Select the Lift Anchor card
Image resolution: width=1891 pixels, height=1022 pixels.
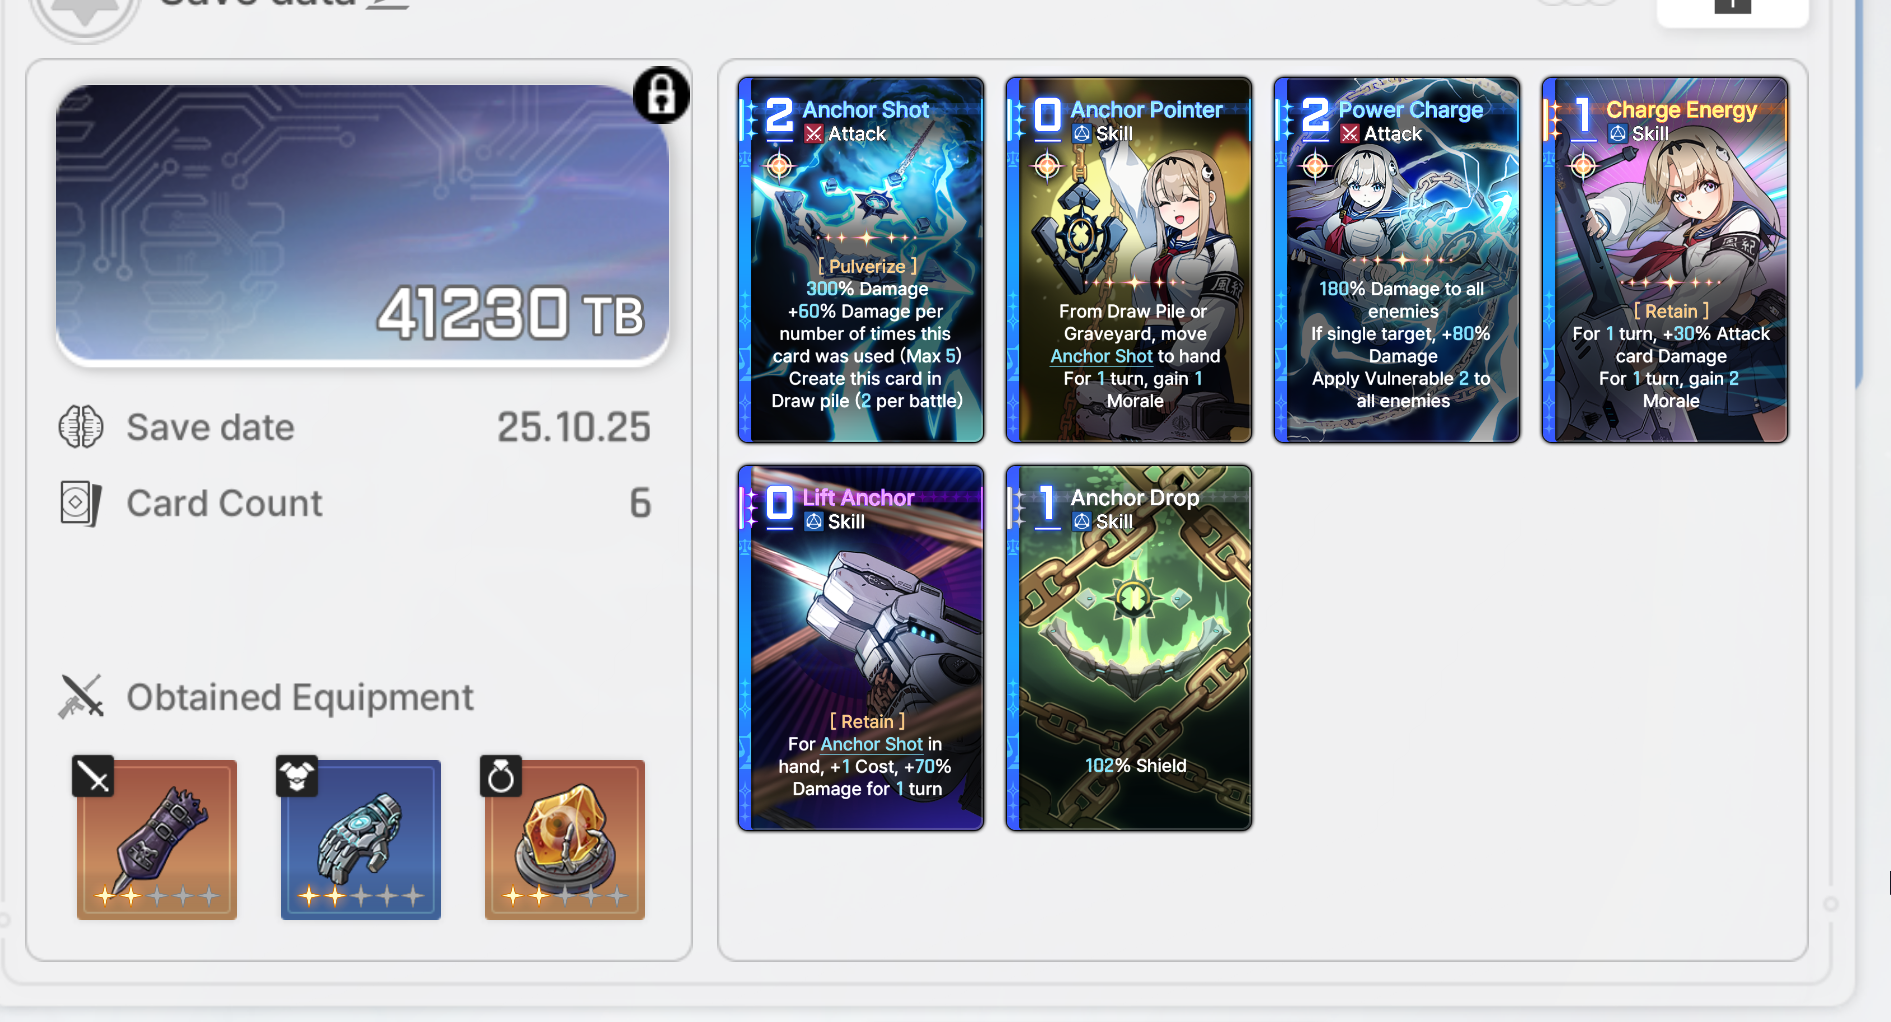coord(861,648)
